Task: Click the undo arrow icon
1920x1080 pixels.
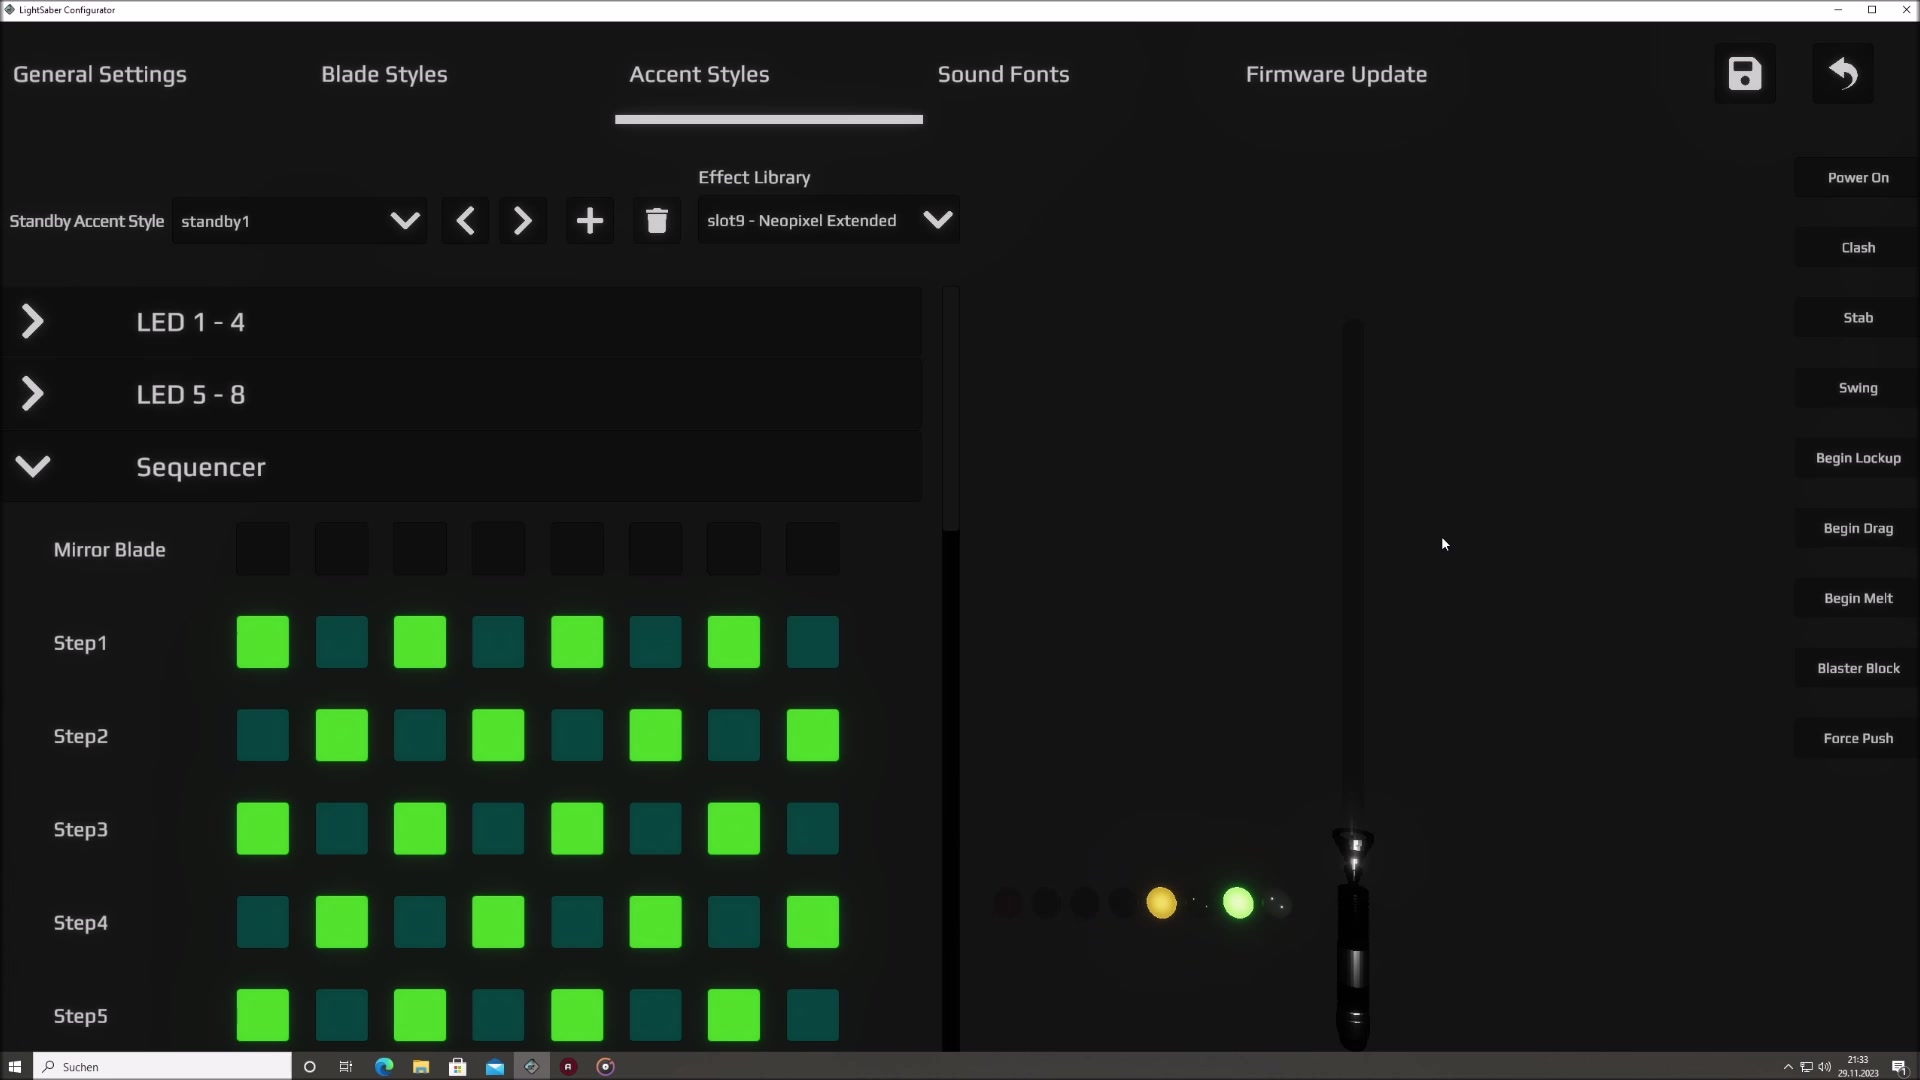Action: coord(1843,74)
